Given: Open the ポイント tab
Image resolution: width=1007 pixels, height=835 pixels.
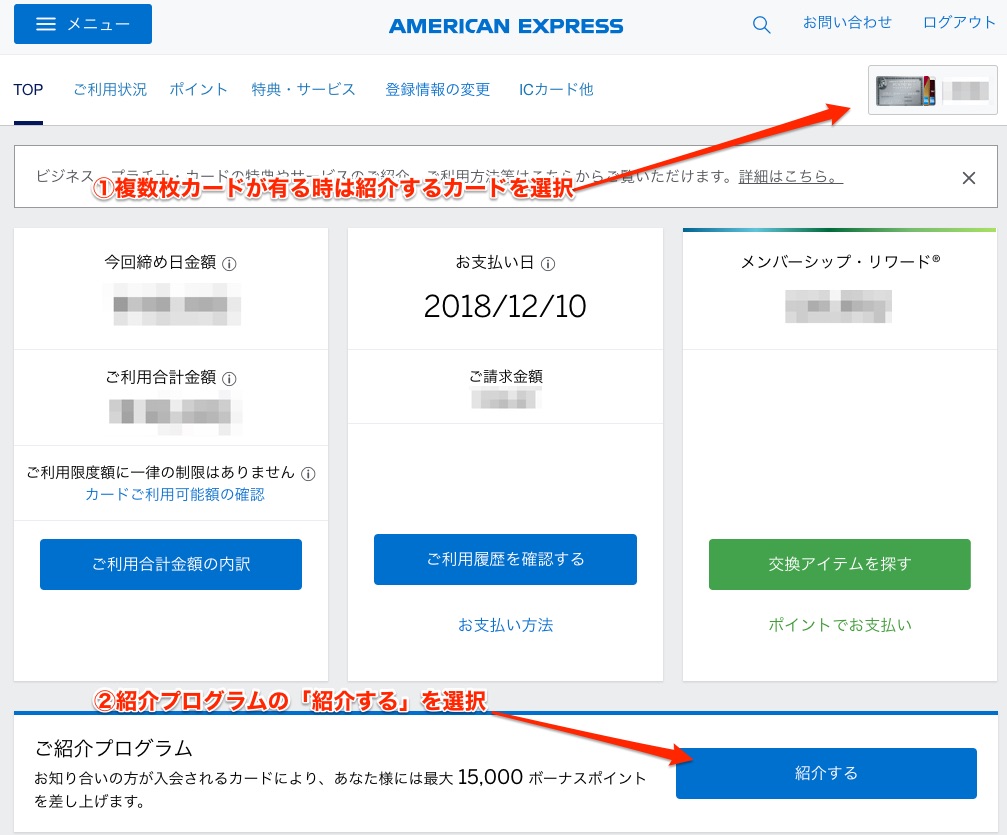Looking at the screenshot, I should [198, 90].
